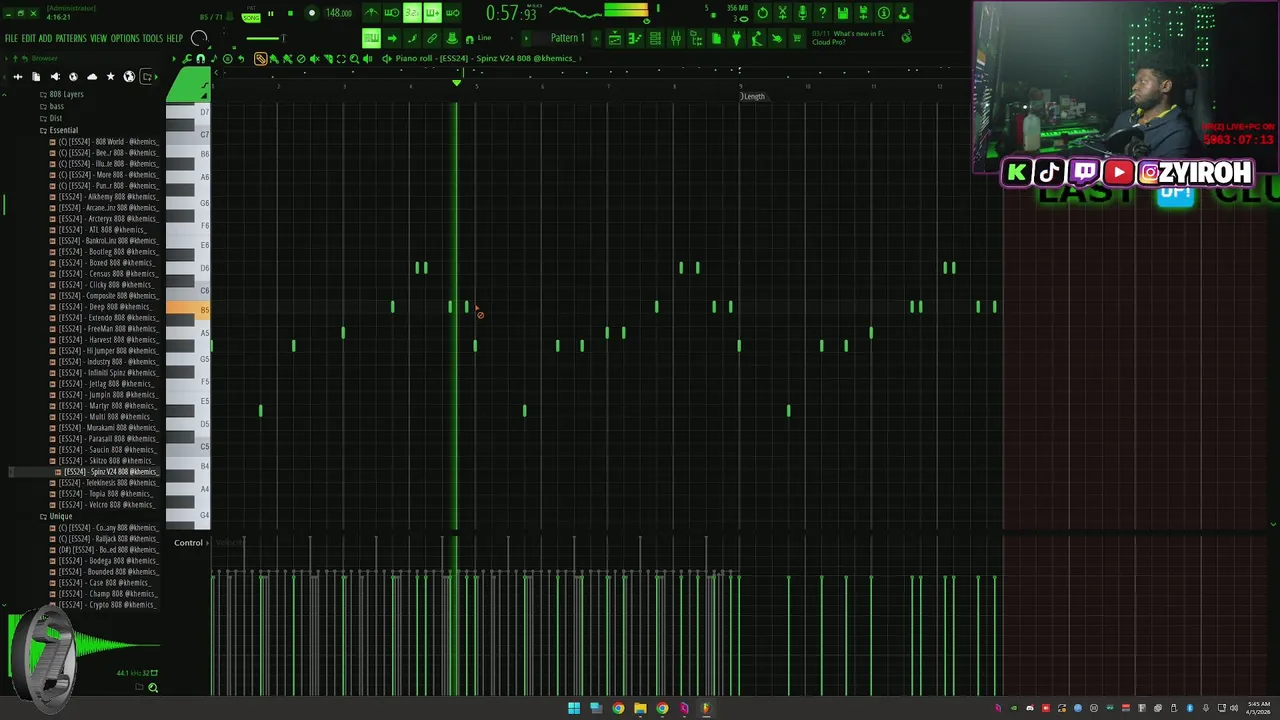1280x720 pixels.
Task: Open the Piano roll view button in main toolbar
Action: (x=634, y=38)
